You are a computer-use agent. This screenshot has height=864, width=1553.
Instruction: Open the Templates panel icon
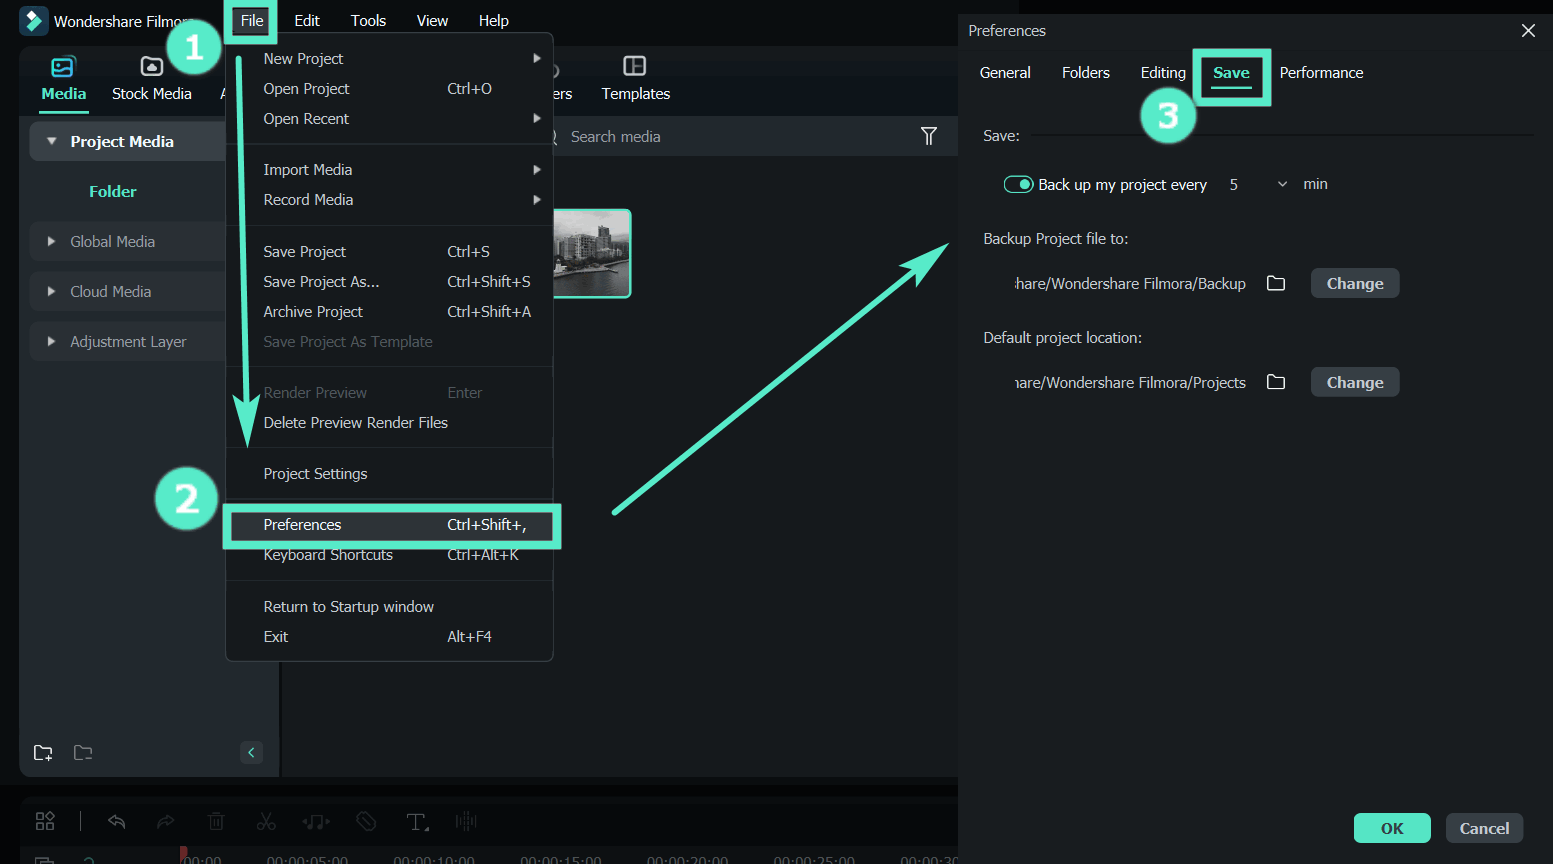click(635, 66)
